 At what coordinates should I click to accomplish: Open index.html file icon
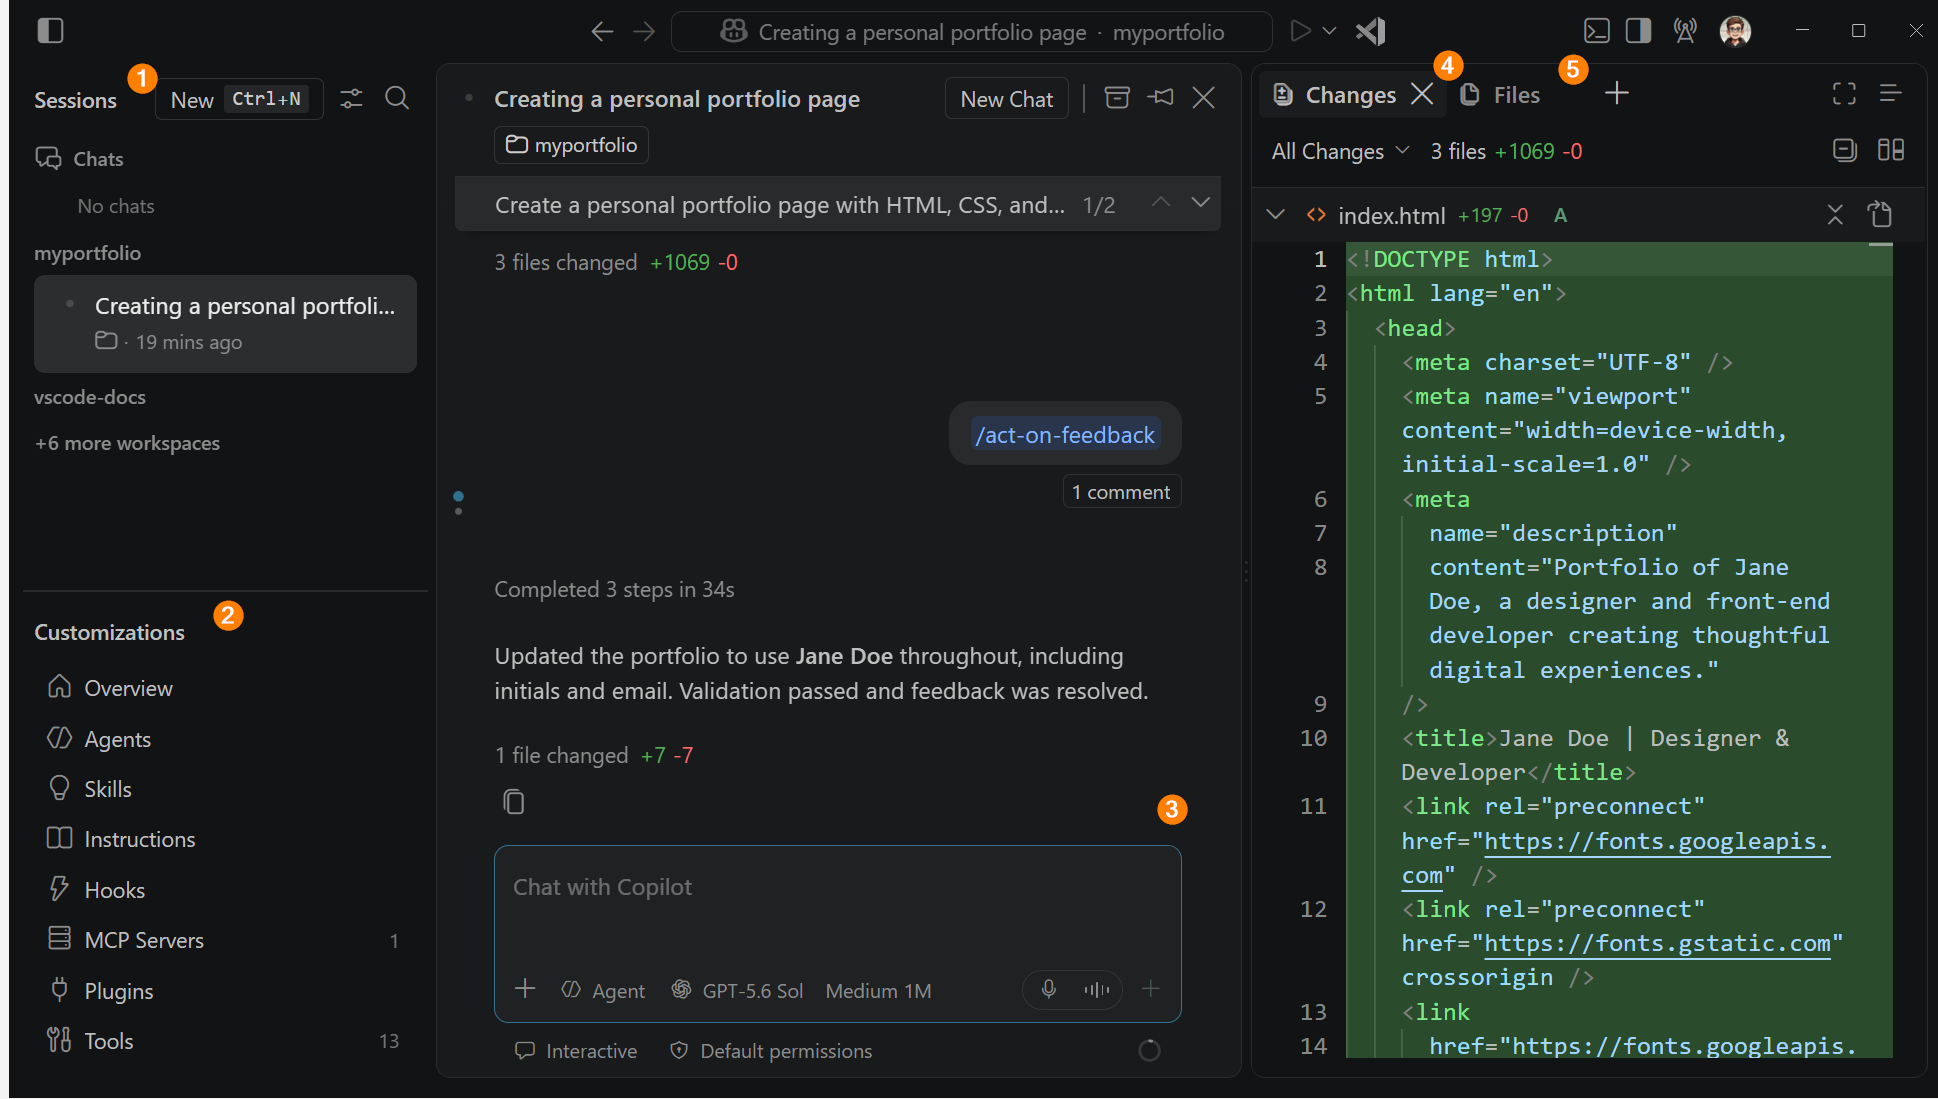coord(1880,213)
